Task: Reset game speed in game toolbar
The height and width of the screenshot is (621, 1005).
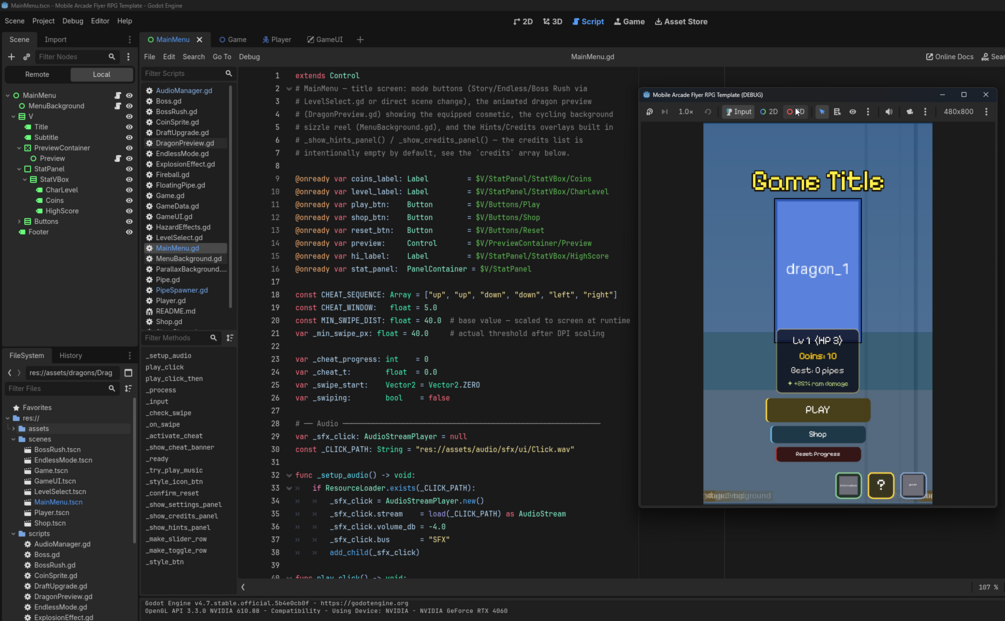Action: 708,112
